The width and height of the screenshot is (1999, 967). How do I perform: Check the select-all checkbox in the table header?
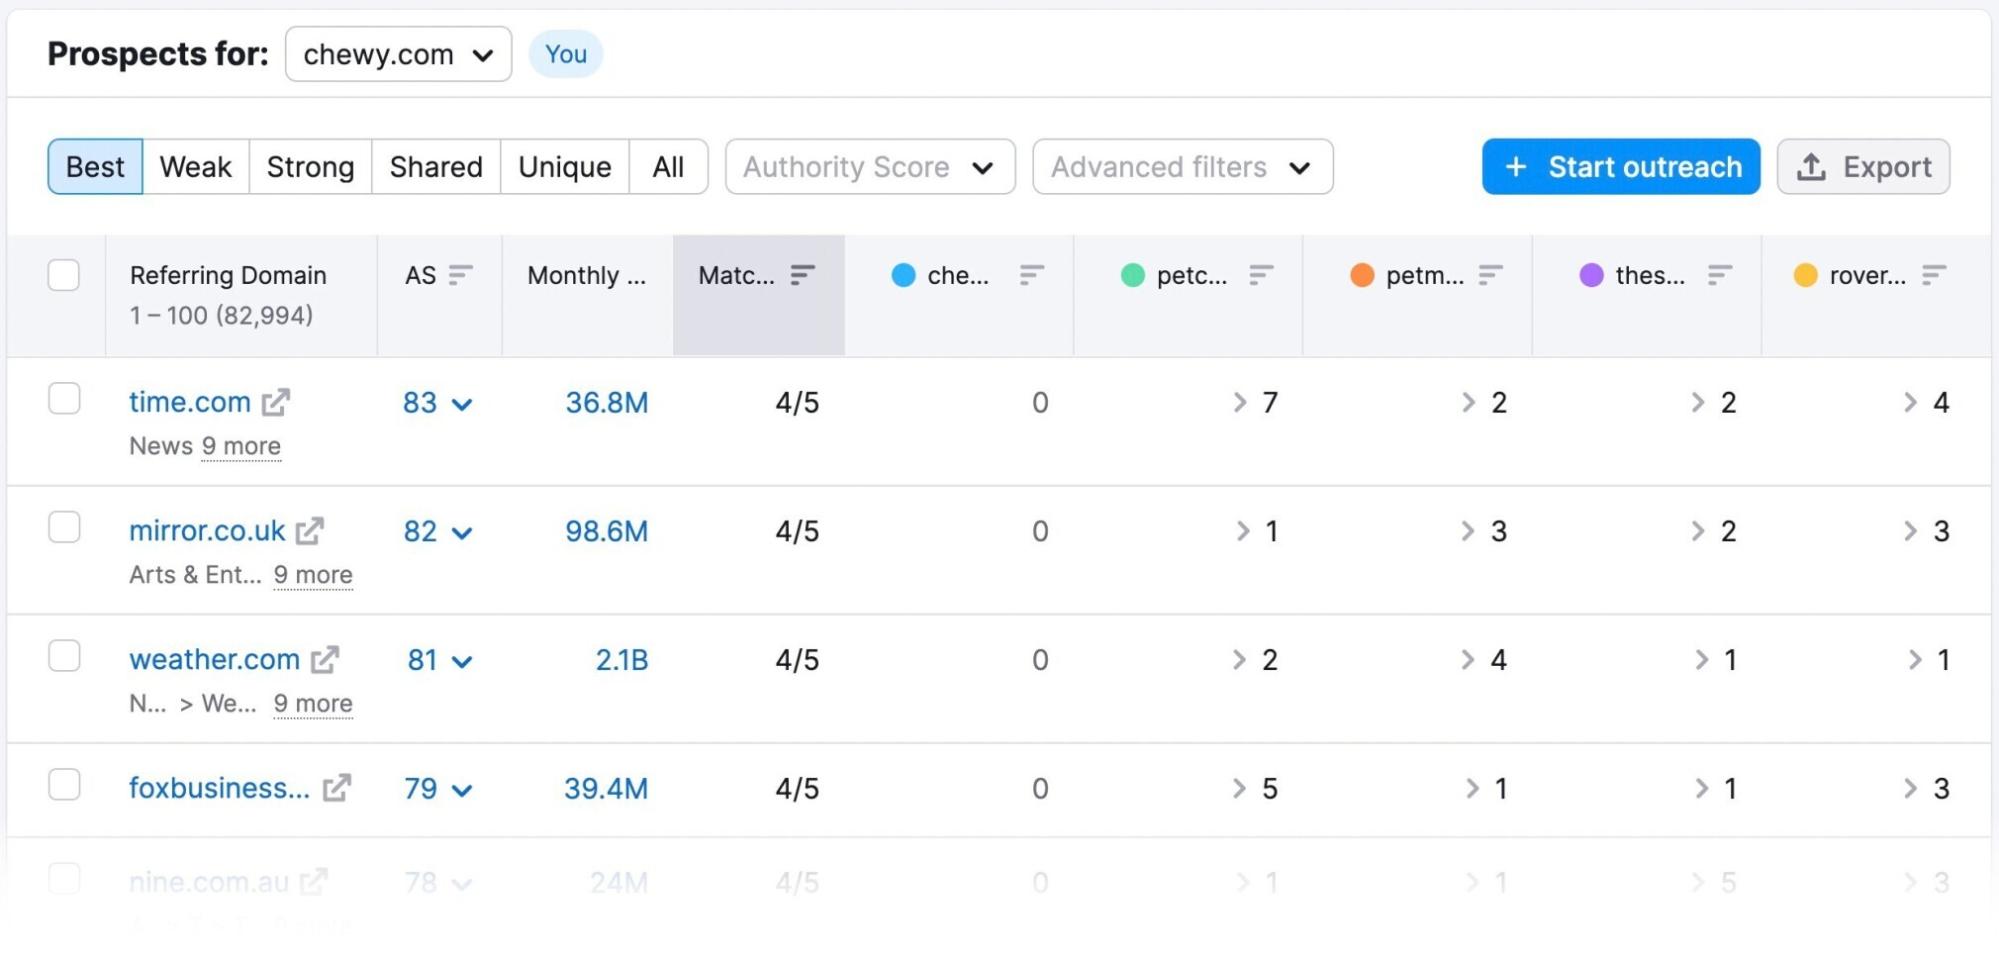coord(64,274)
